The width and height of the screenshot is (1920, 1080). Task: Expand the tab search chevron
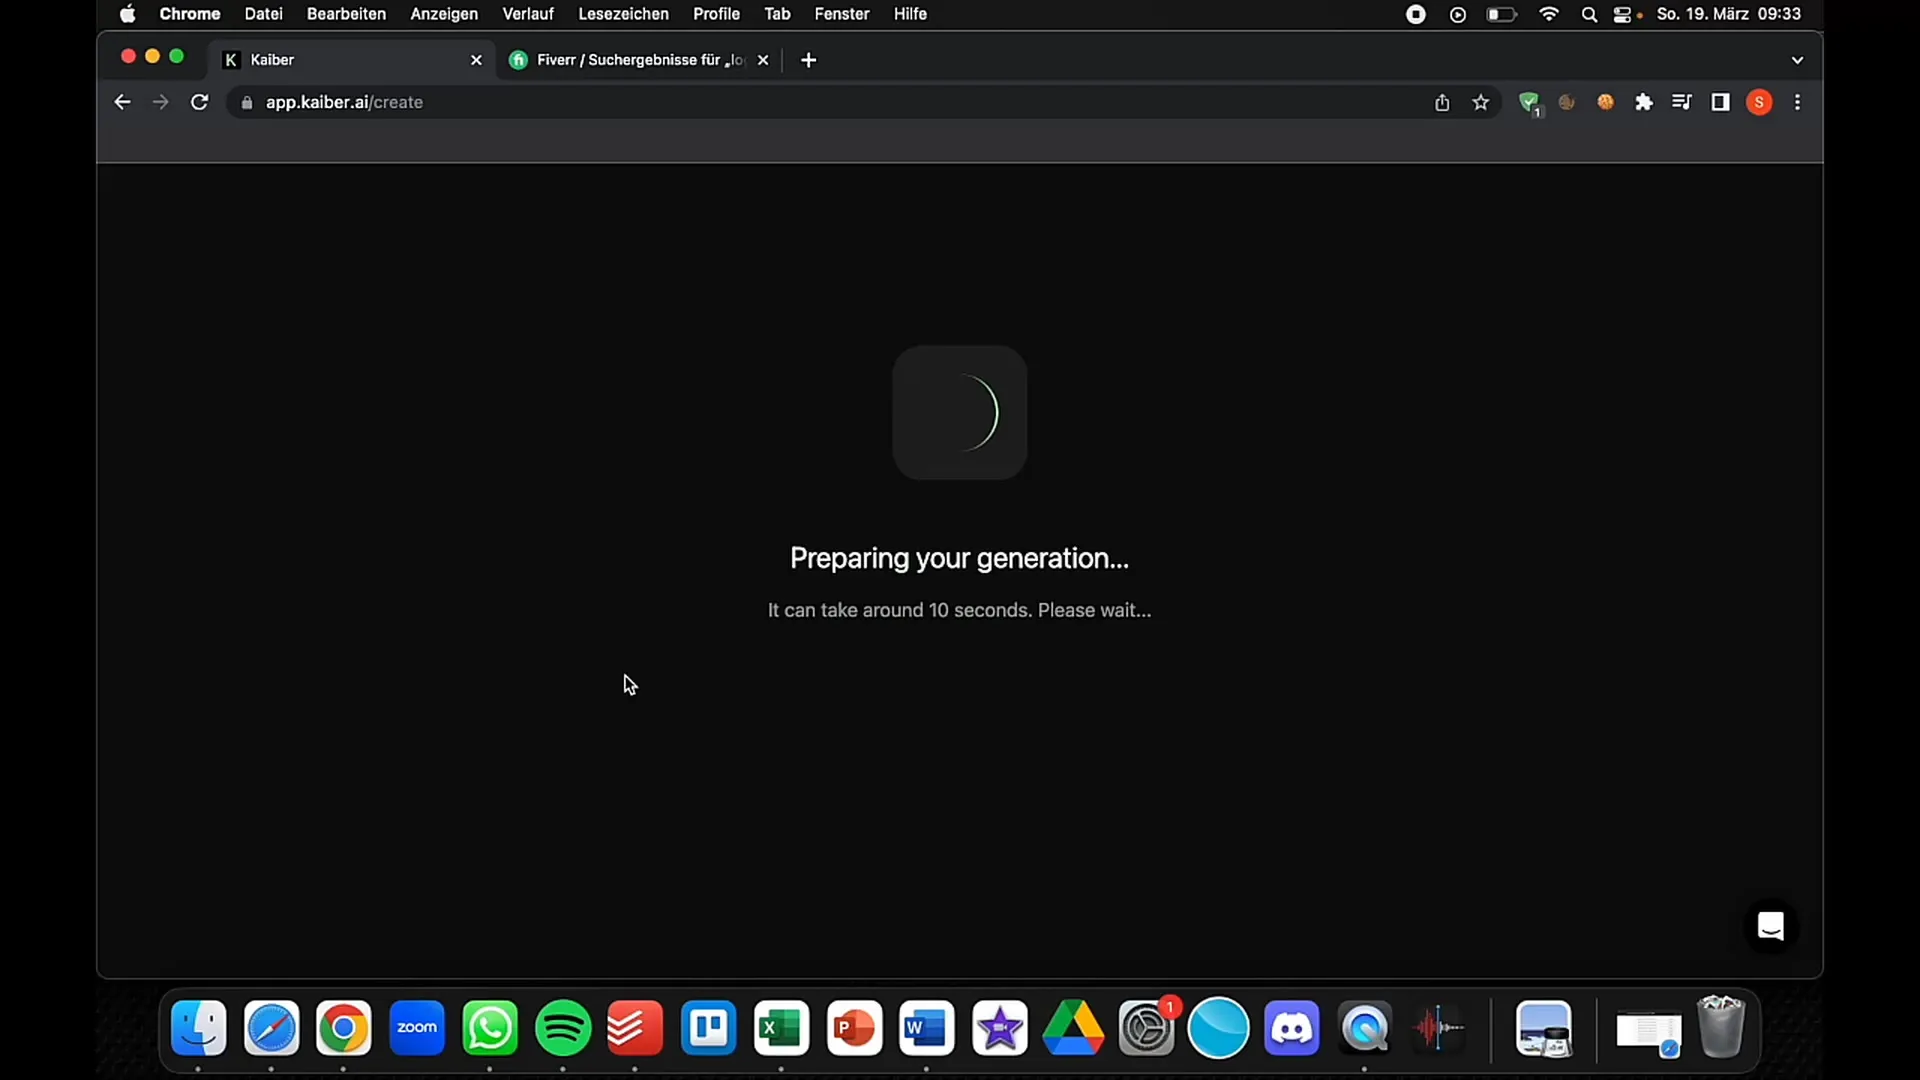click(1797, 60)
